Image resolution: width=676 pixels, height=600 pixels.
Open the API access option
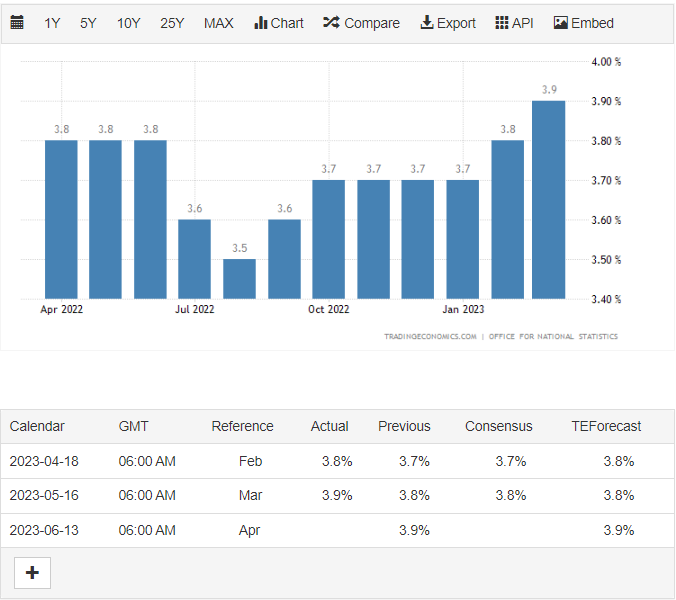tap(514, 22)
